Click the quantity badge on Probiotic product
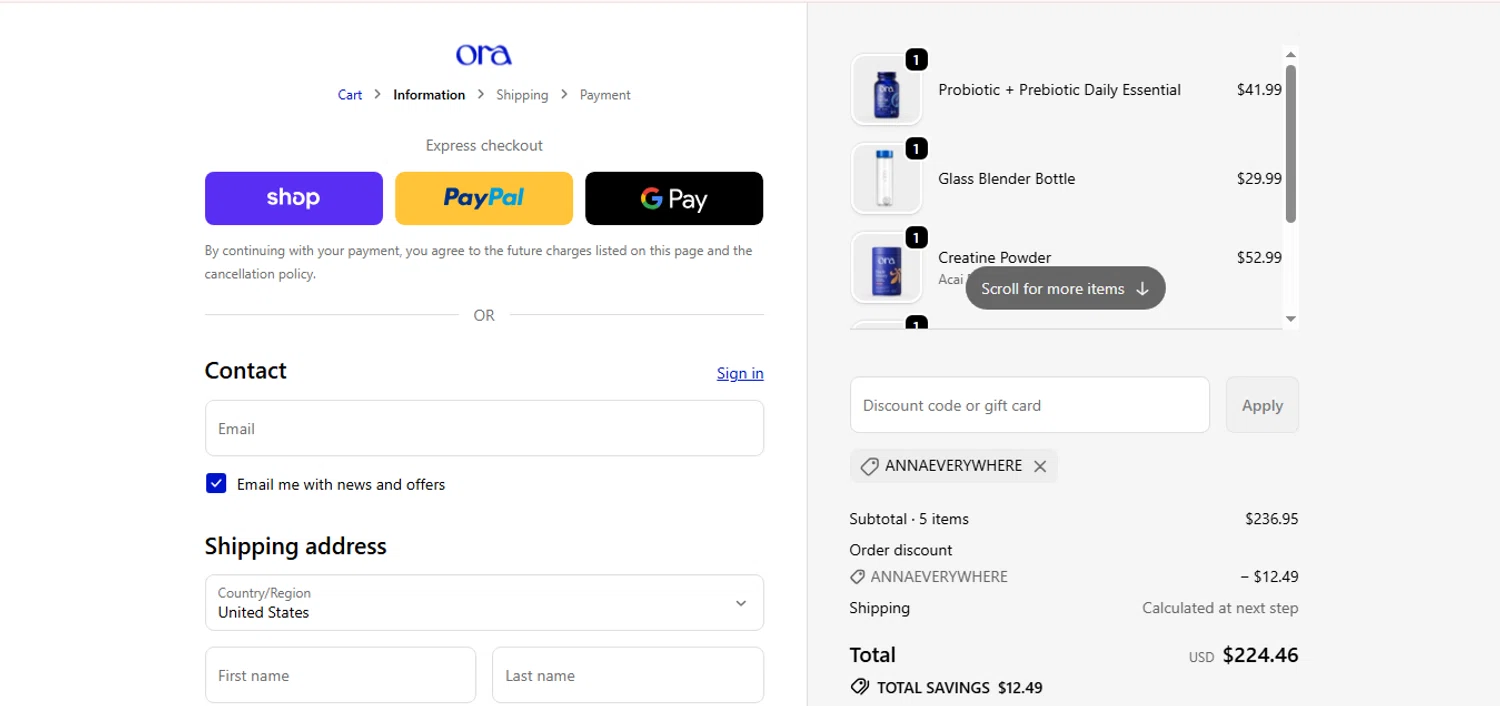The image size is (1500, 706). click(x=916, y=60)
